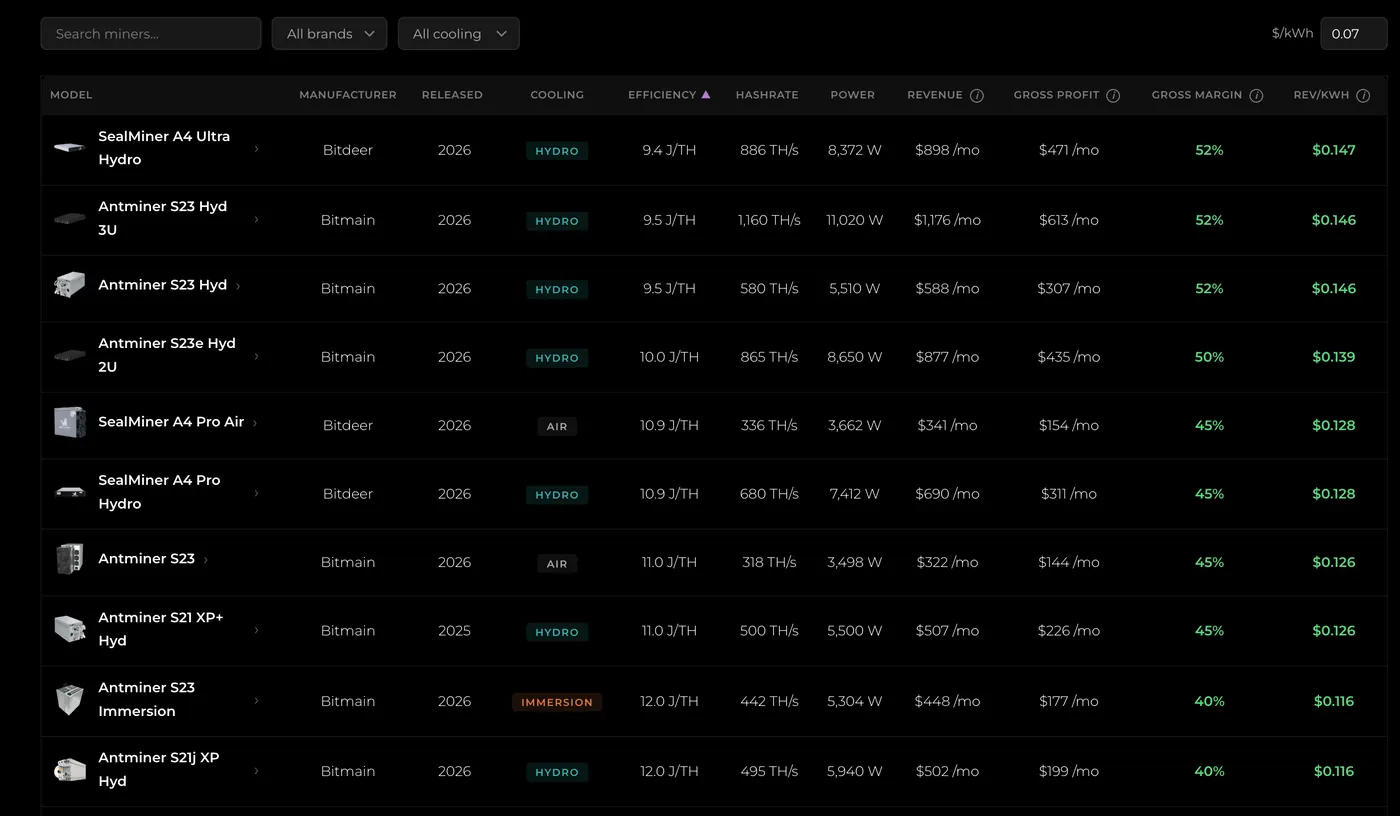Click the $1,176 /mo revenue value
1400x816 pixels.
click(947, 220)
